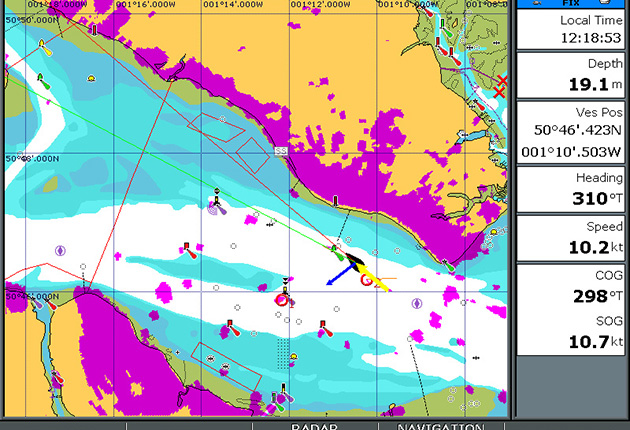
Task: Select green buoy on coast east of vessel
Action: 448,265
